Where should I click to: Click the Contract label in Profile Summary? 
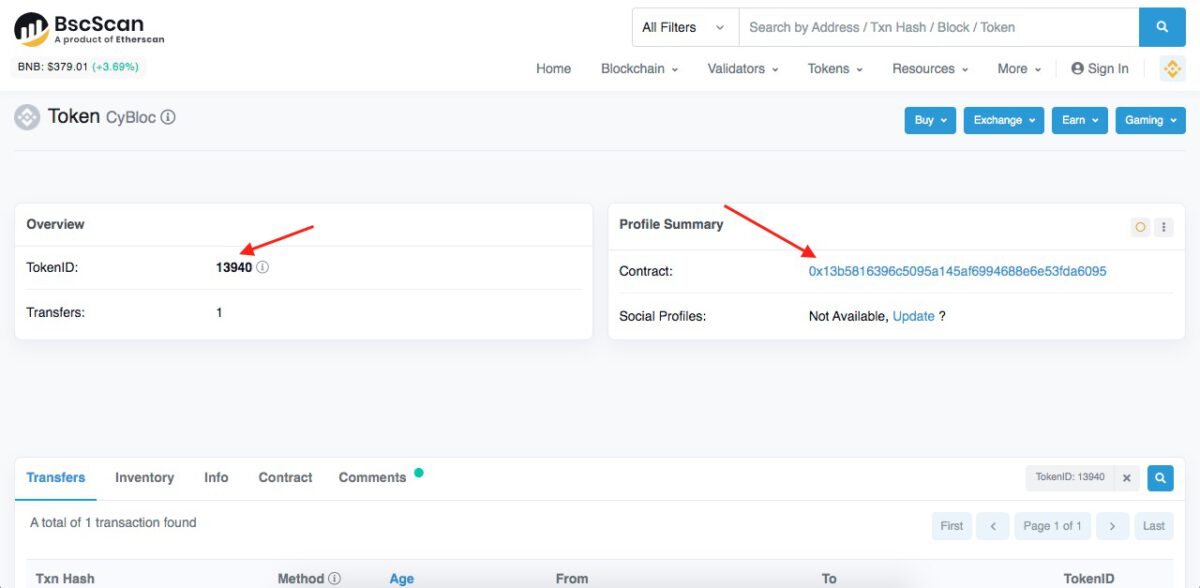(646, 271)
